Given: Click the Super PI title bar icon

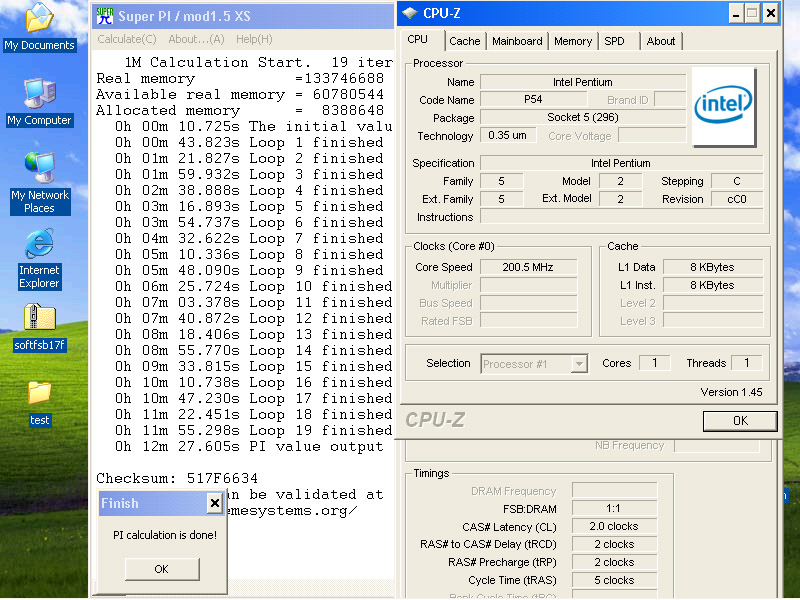Looking at the screenshot, I should [x=105, y=16].
